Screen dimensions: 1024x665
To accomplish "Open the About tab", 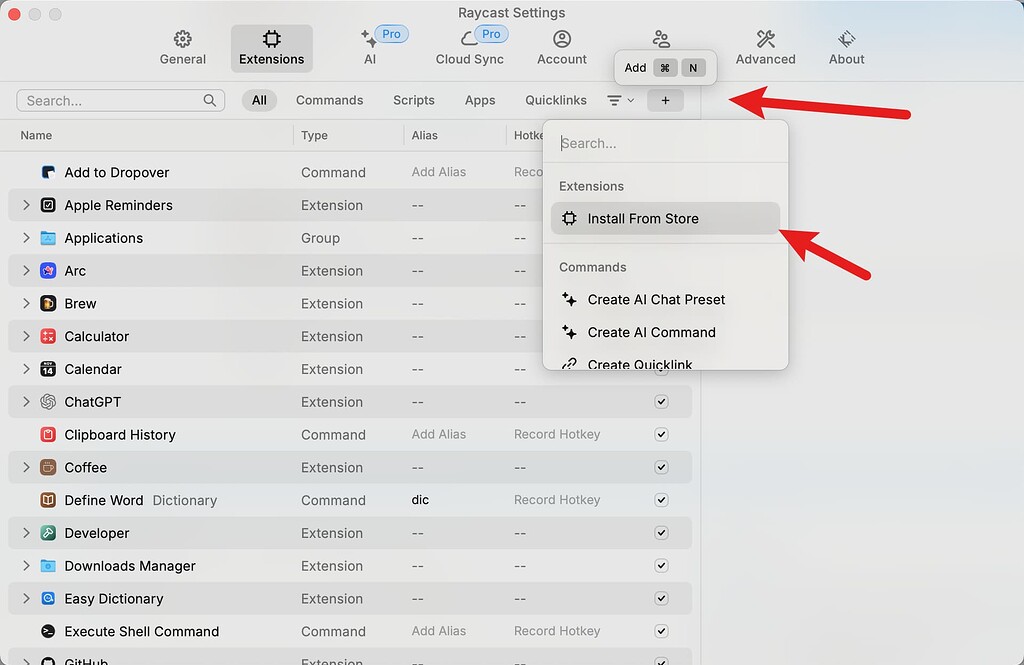I will coord(846,48).
